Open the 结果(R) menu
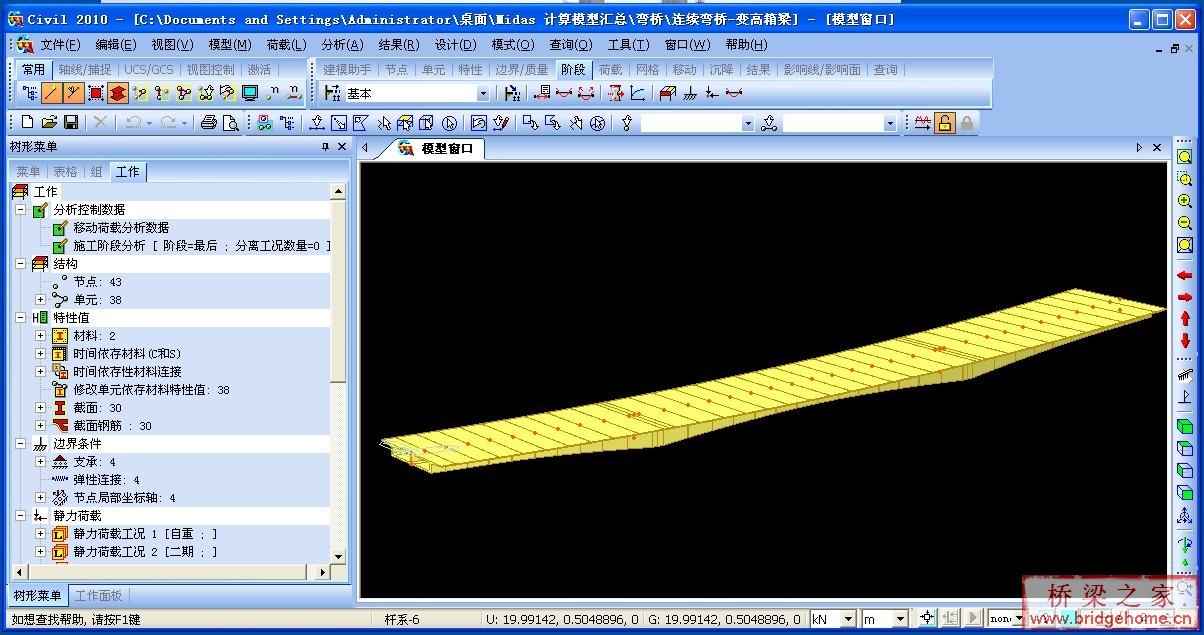This screenshot has height=635, width=1204. tap(399, 44)
